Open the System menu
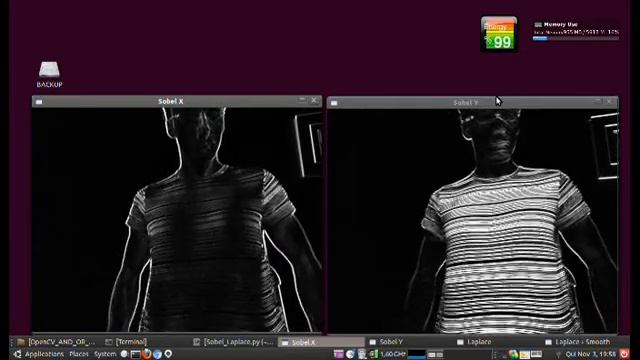The height and width of the screenshot is (360, 640). click(105, 354)
